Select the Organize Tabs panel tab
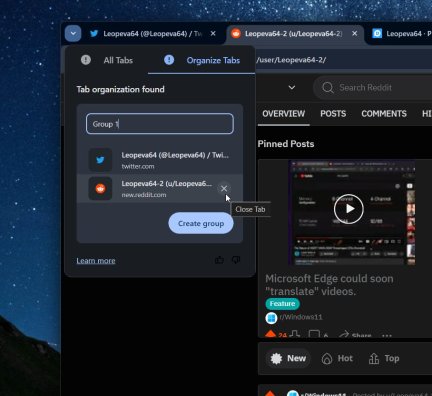The width and height of the screenshot is (432, 396). pyautogui.click(x=201, y=60)
